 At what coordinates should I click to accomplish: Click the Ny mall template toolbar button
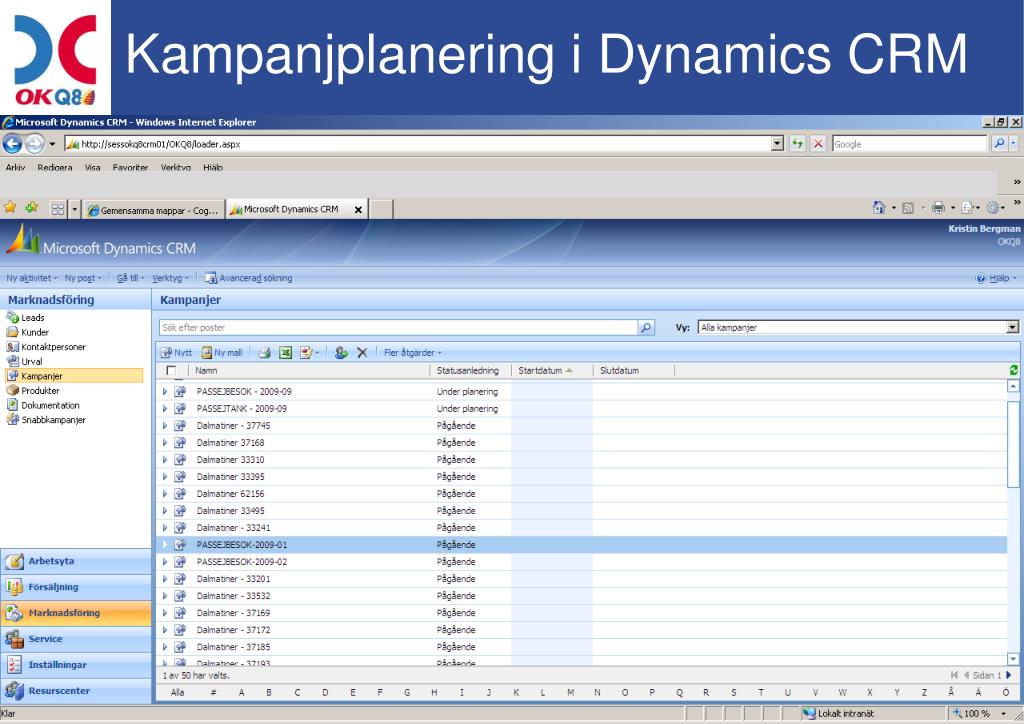pyautogui.click(x=221, y=353)
